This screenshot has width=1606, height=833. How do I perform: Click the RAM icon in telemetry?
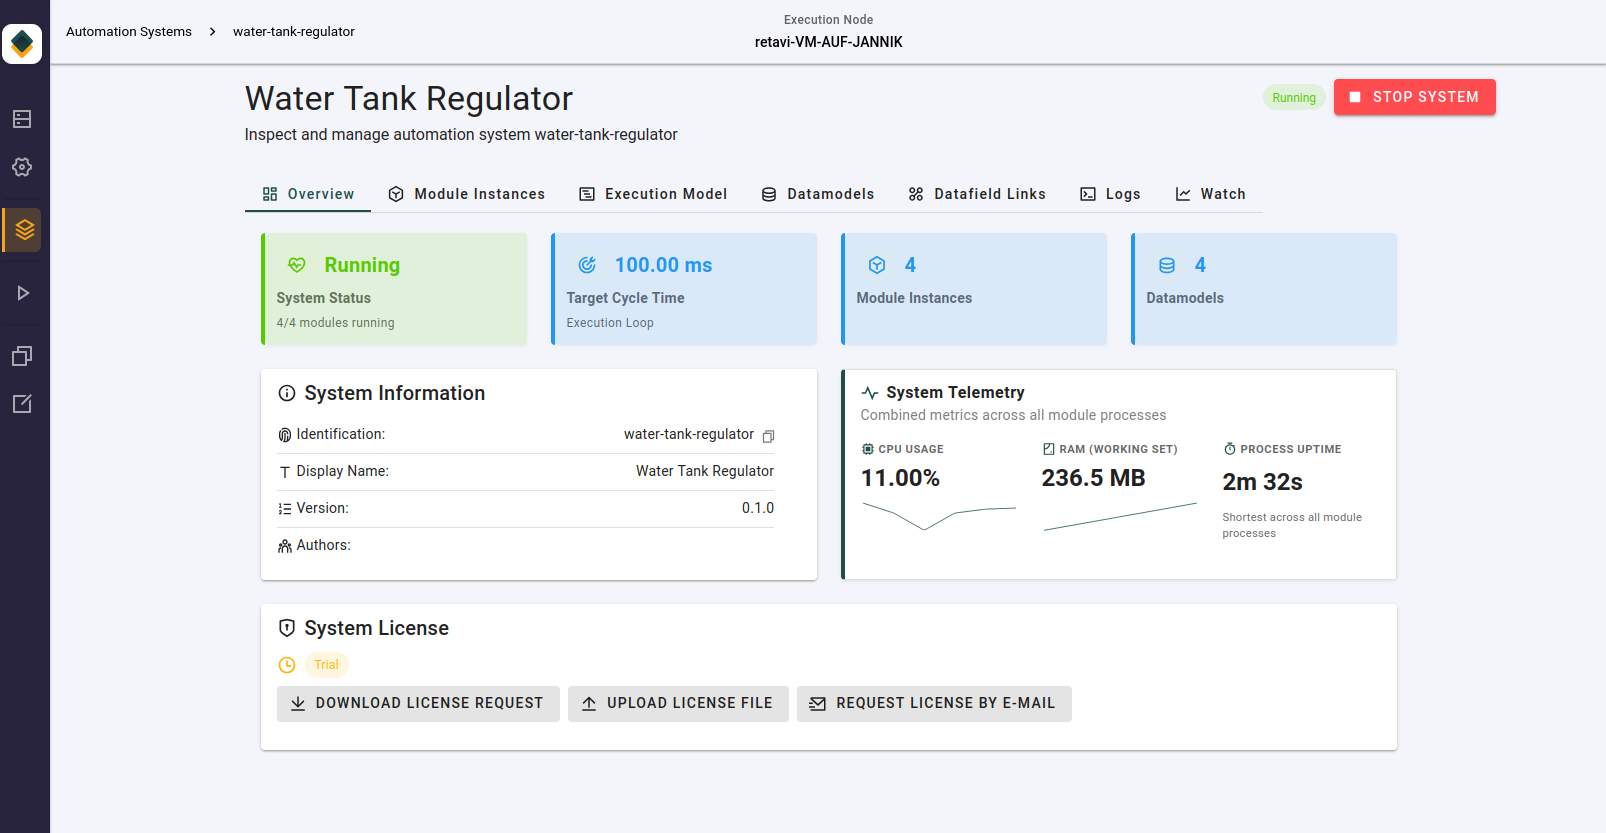tap(1048, 449)
